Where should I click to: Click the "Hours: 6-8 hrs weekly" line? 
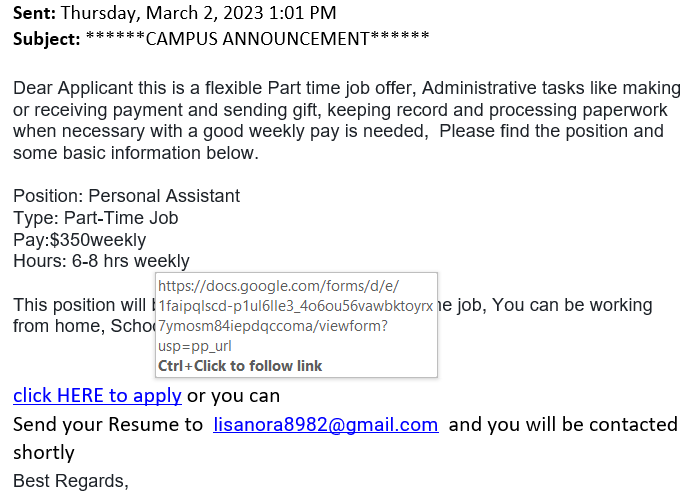coord(102,261)
